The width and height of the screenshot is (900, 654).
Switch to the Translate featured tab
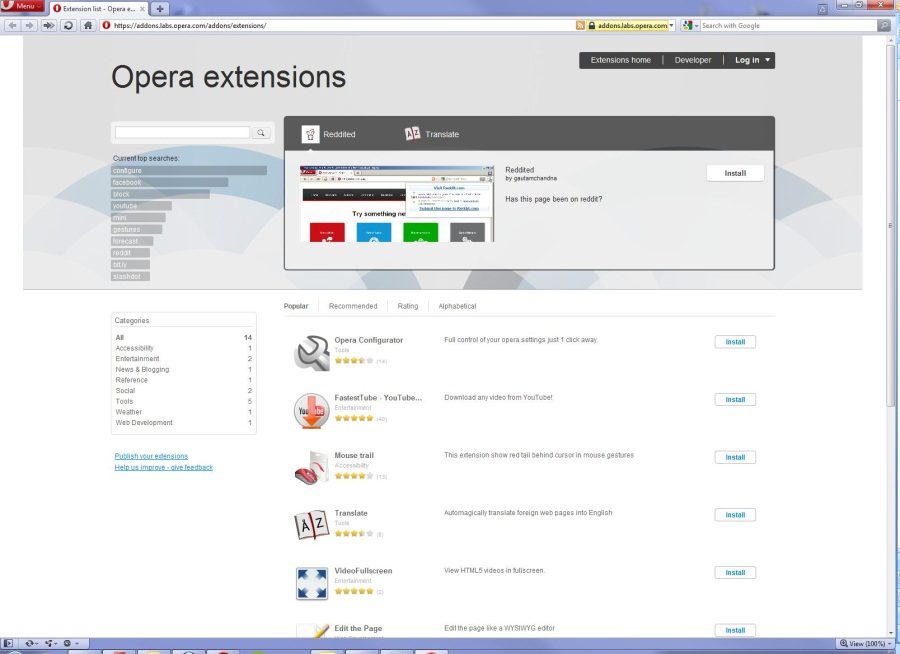pos(432,134)
